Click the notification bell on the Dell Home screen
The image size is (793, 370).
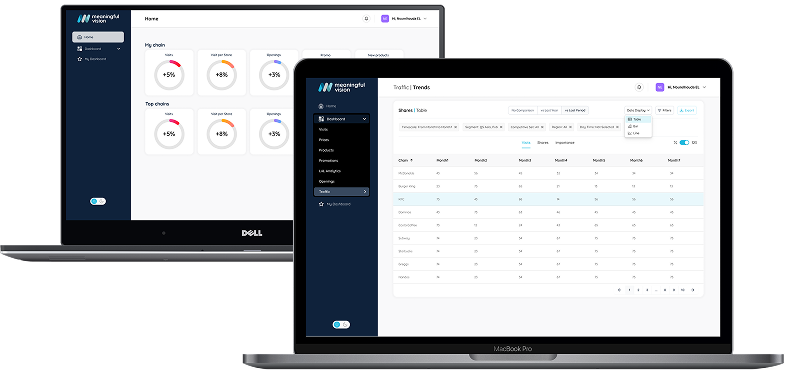366,19
